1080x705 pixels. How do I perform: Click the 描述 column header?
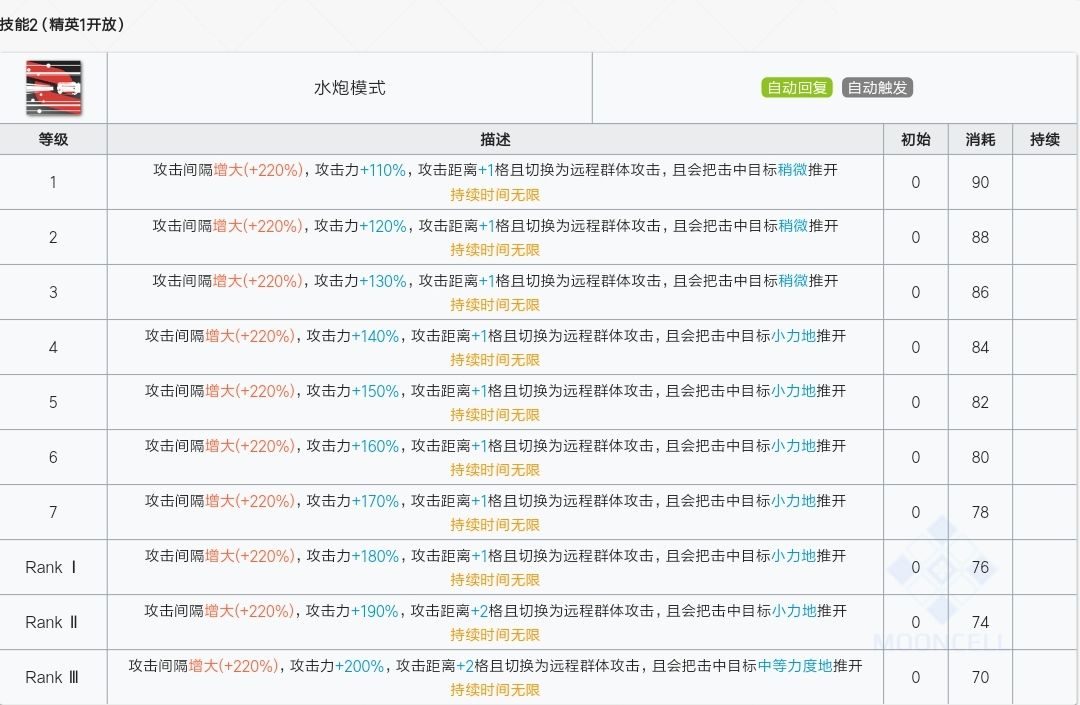click(495, 140)
